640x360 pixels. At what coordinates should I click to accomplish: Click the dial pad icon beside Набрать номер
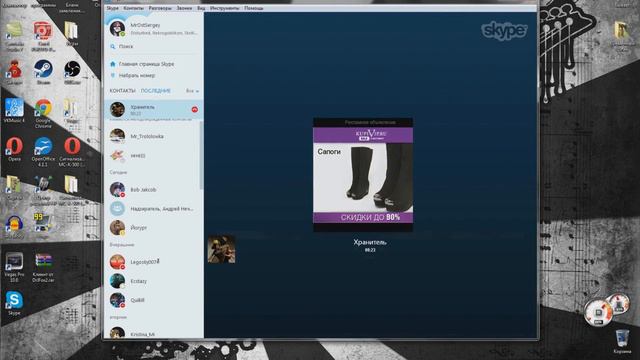click(x=113, y=76)
